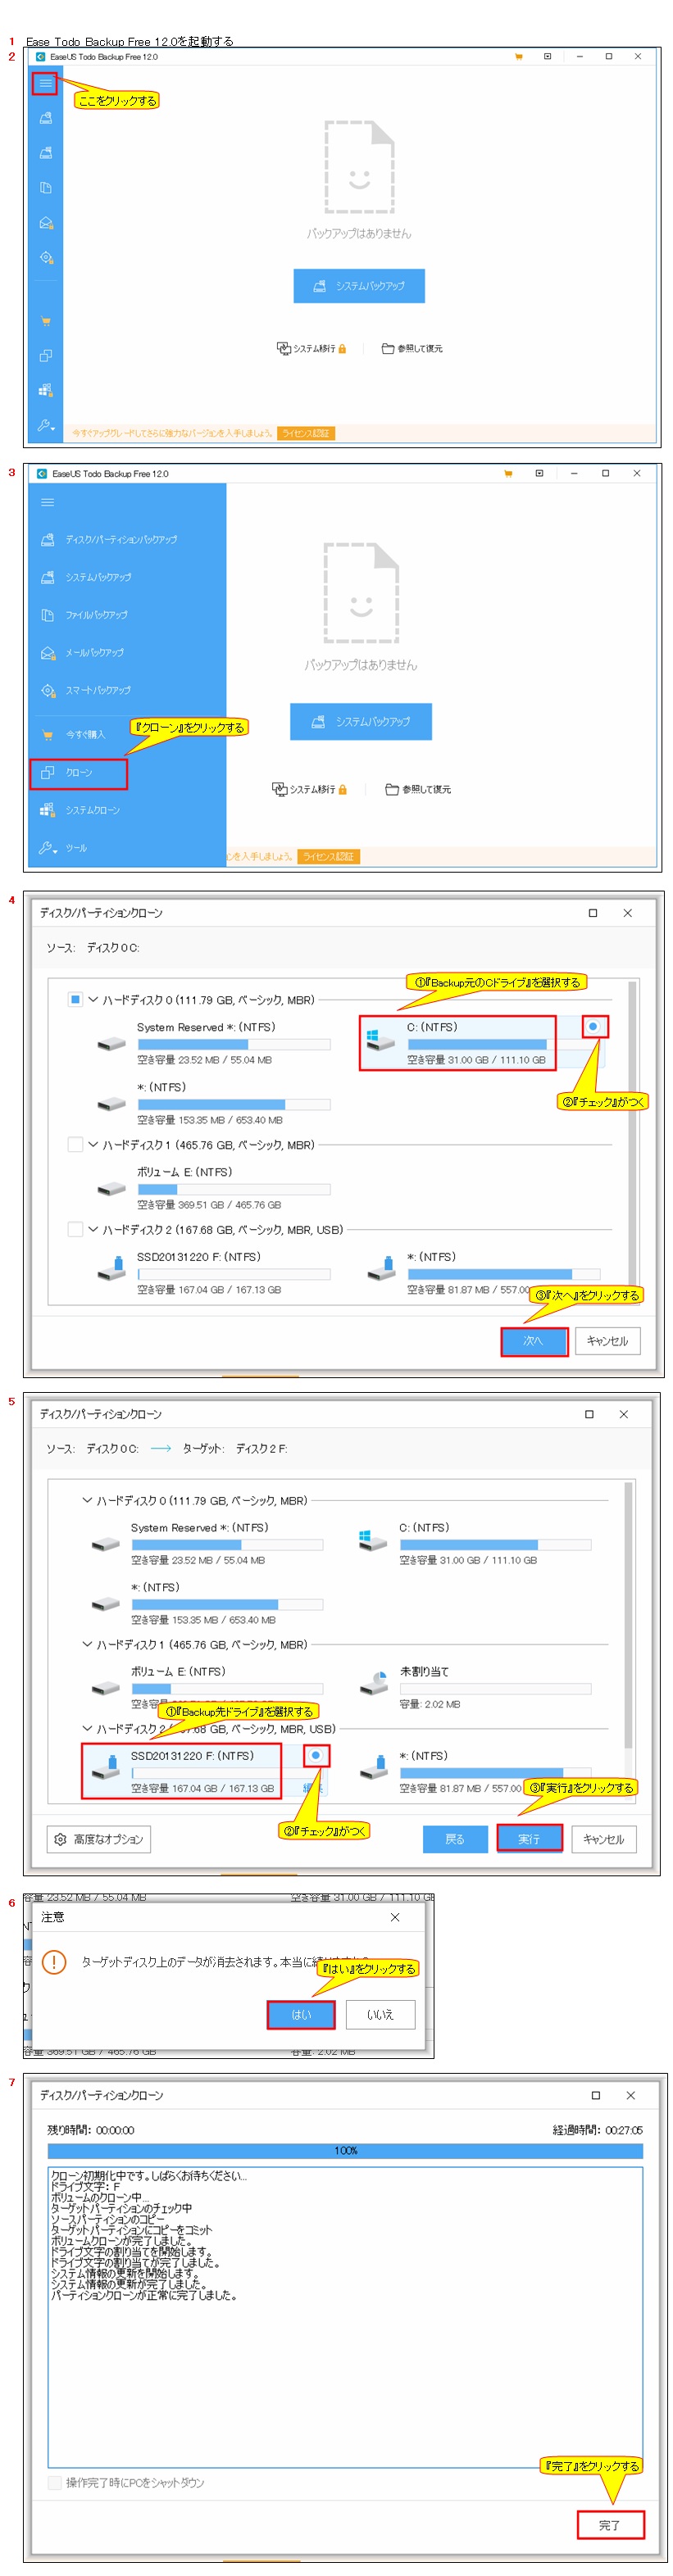Toggle ハードディスク 0 checkbox in source-selection dialog

click(x=75, y=999)
